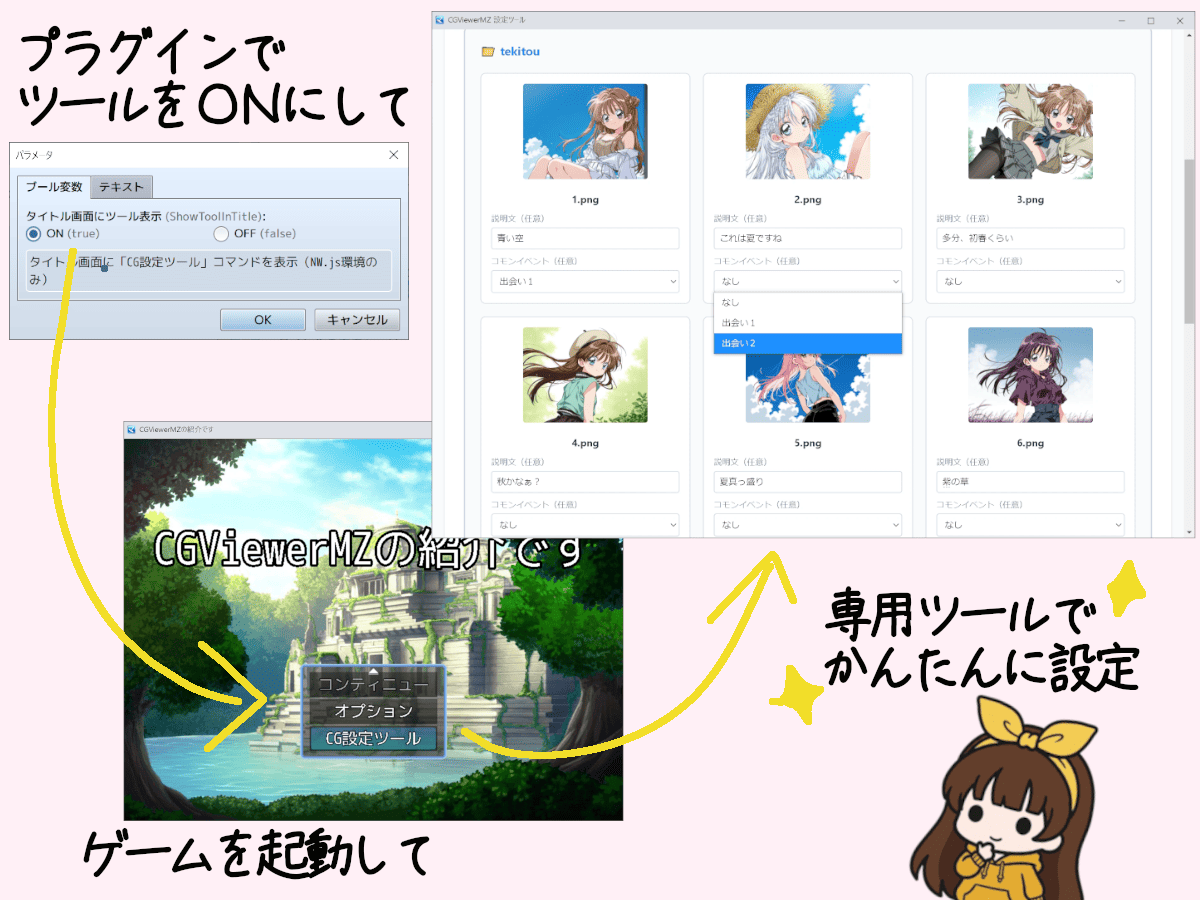This screenshot has height=900, width=1200.
Task: Click the 5.png file name label
Action: [x=808, y=443]
